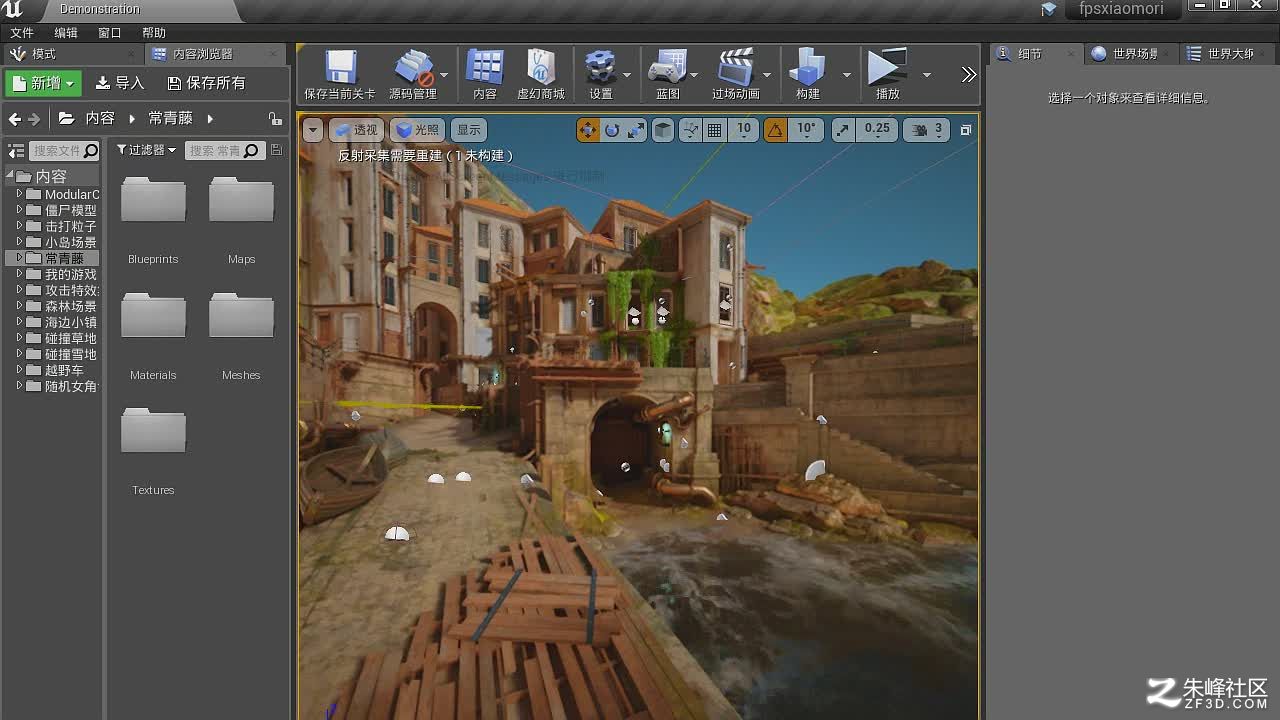Click the Perspective view mode button
The height and width of the screenshot is (720, 1280).
point(357,130)
